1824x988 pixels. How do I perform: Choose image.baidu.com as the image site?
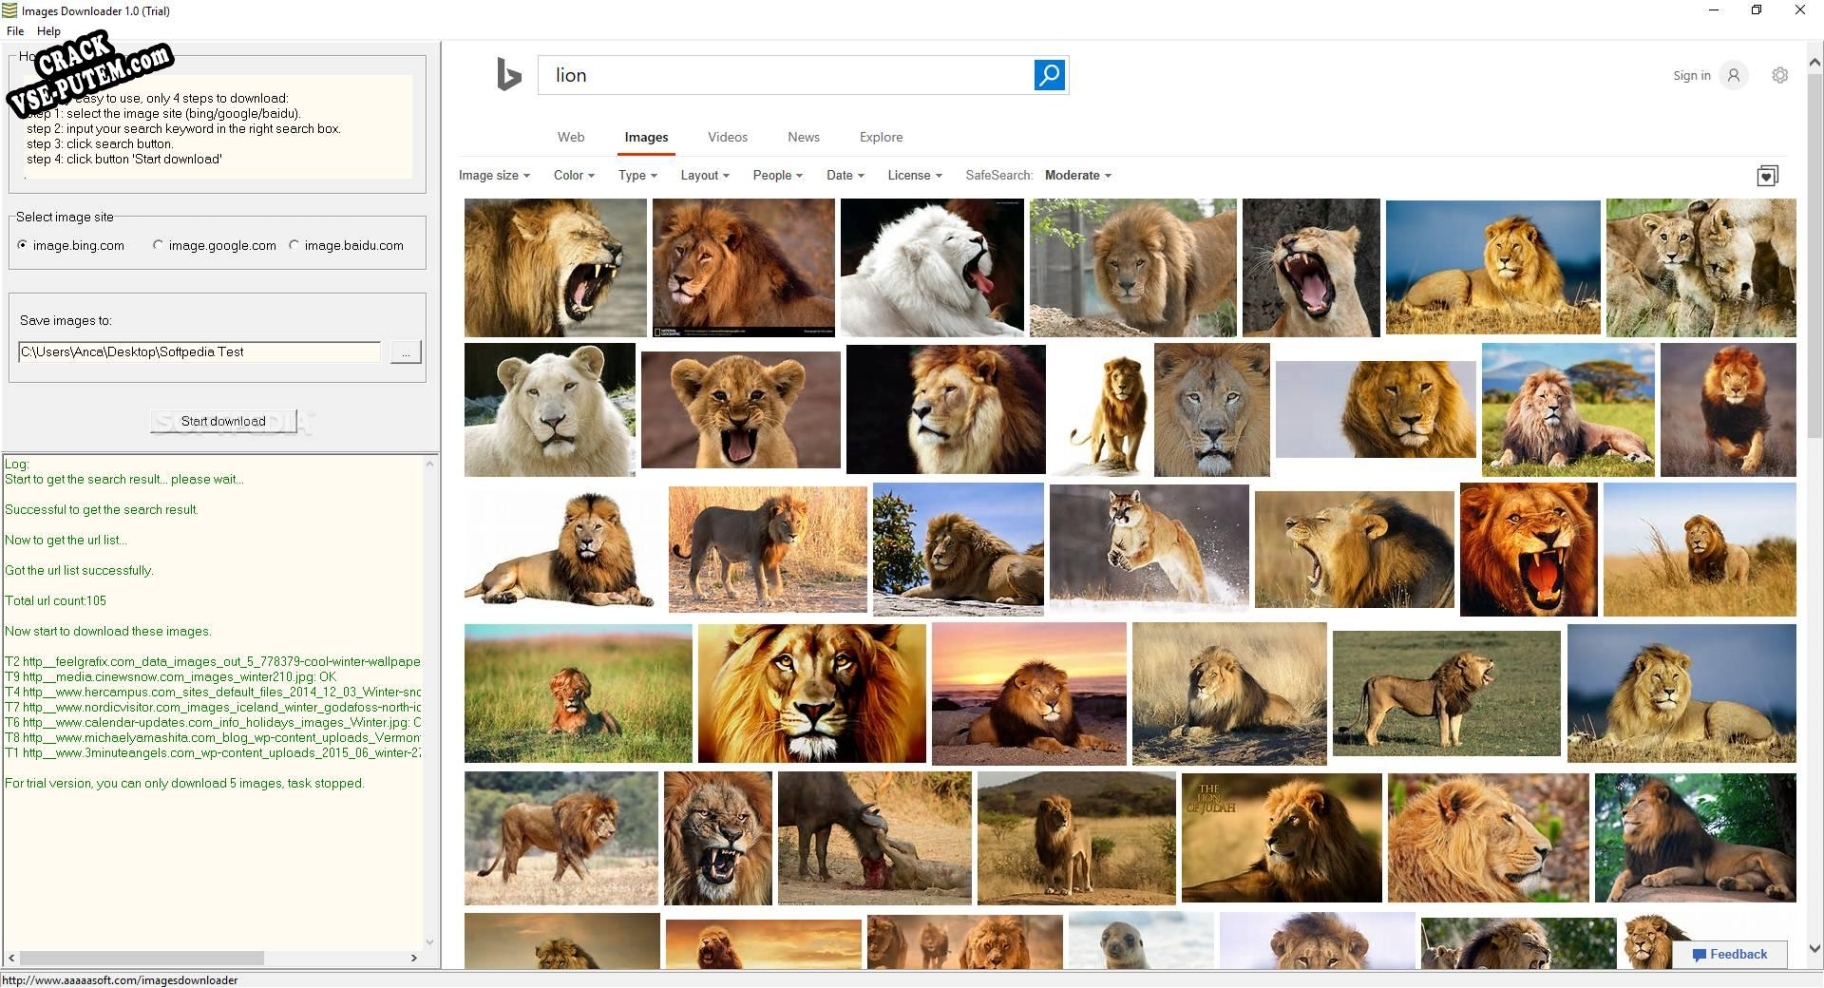coord(294,245)
